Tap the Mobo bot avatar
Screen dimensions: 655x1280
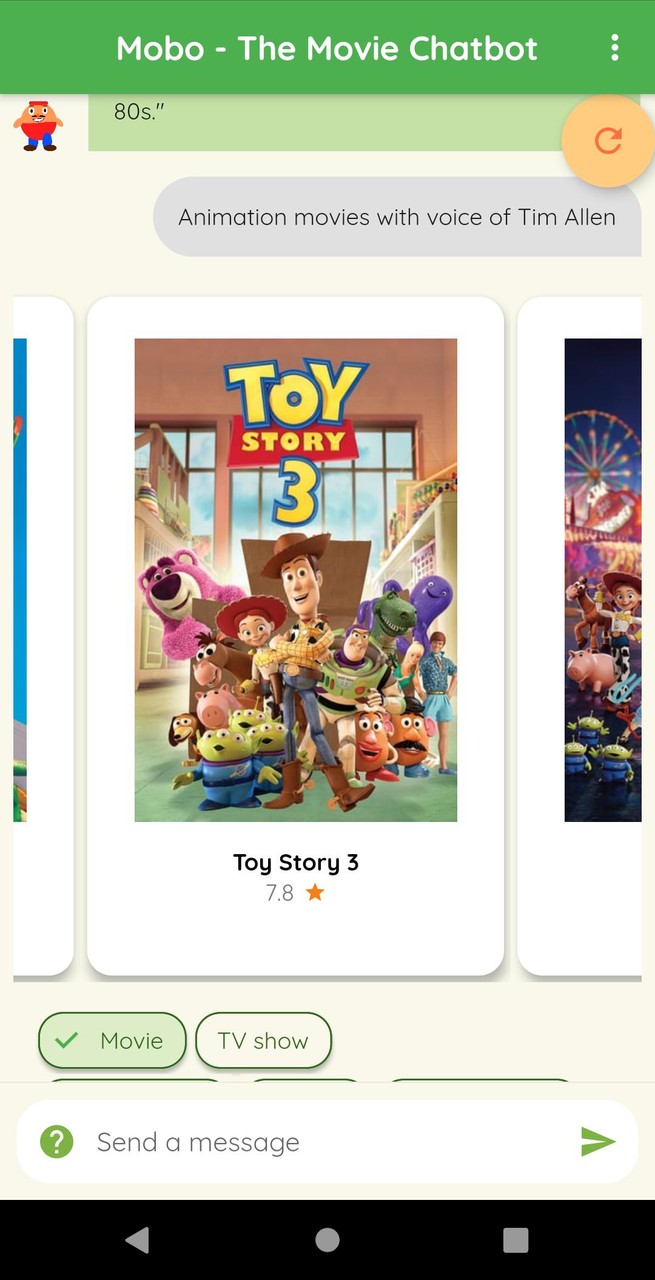[x=38, y=125]
